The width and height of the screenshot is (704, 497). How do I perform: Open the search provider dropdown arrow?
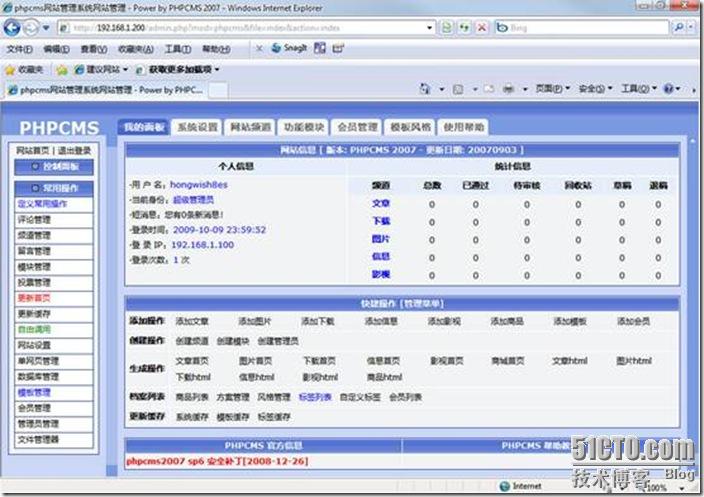tap(691, 28)
